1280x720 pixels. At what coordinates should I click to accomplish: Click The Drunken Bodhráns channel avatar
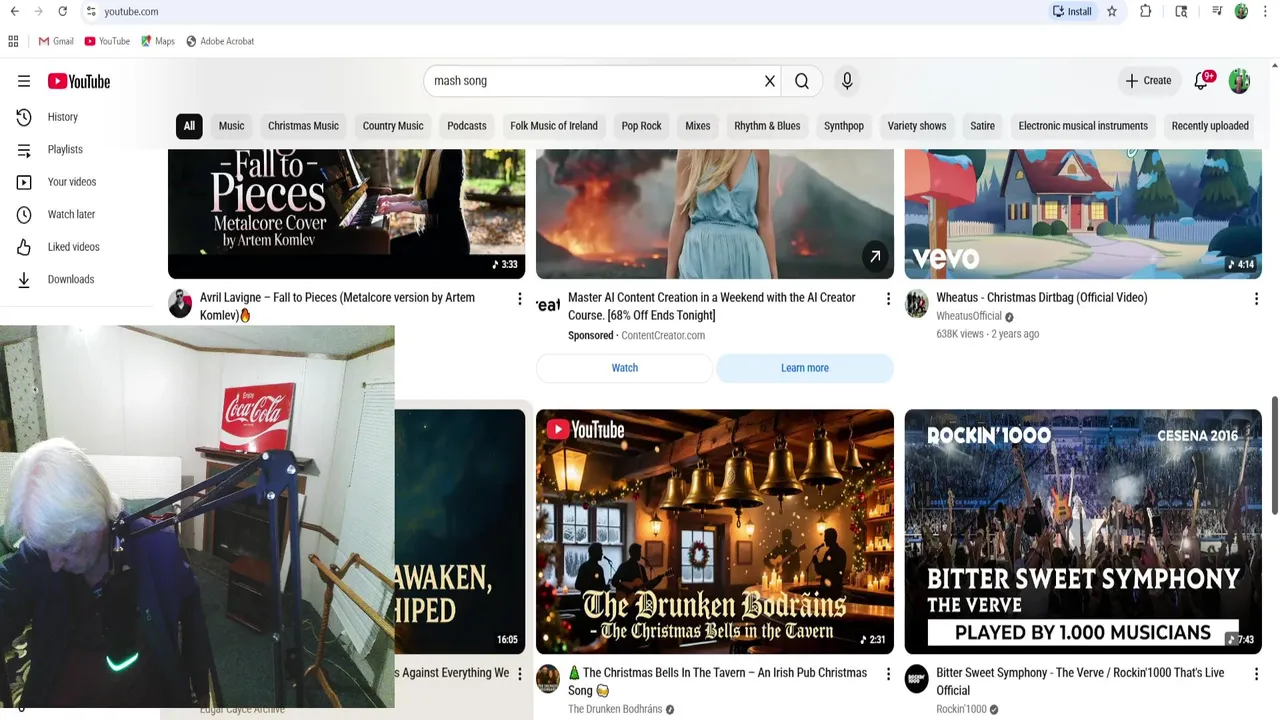tap(548, 679)
